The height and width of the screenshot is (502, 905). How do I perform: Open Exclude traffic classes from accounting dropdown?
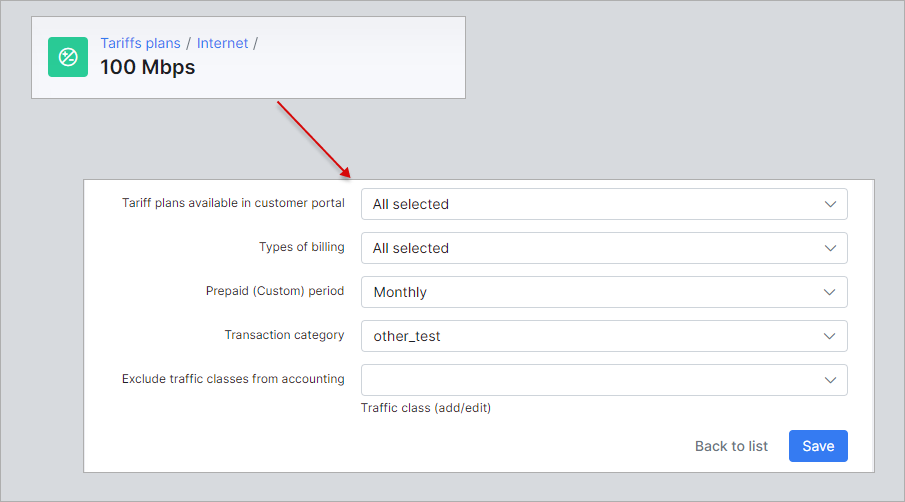coord(604,380)
